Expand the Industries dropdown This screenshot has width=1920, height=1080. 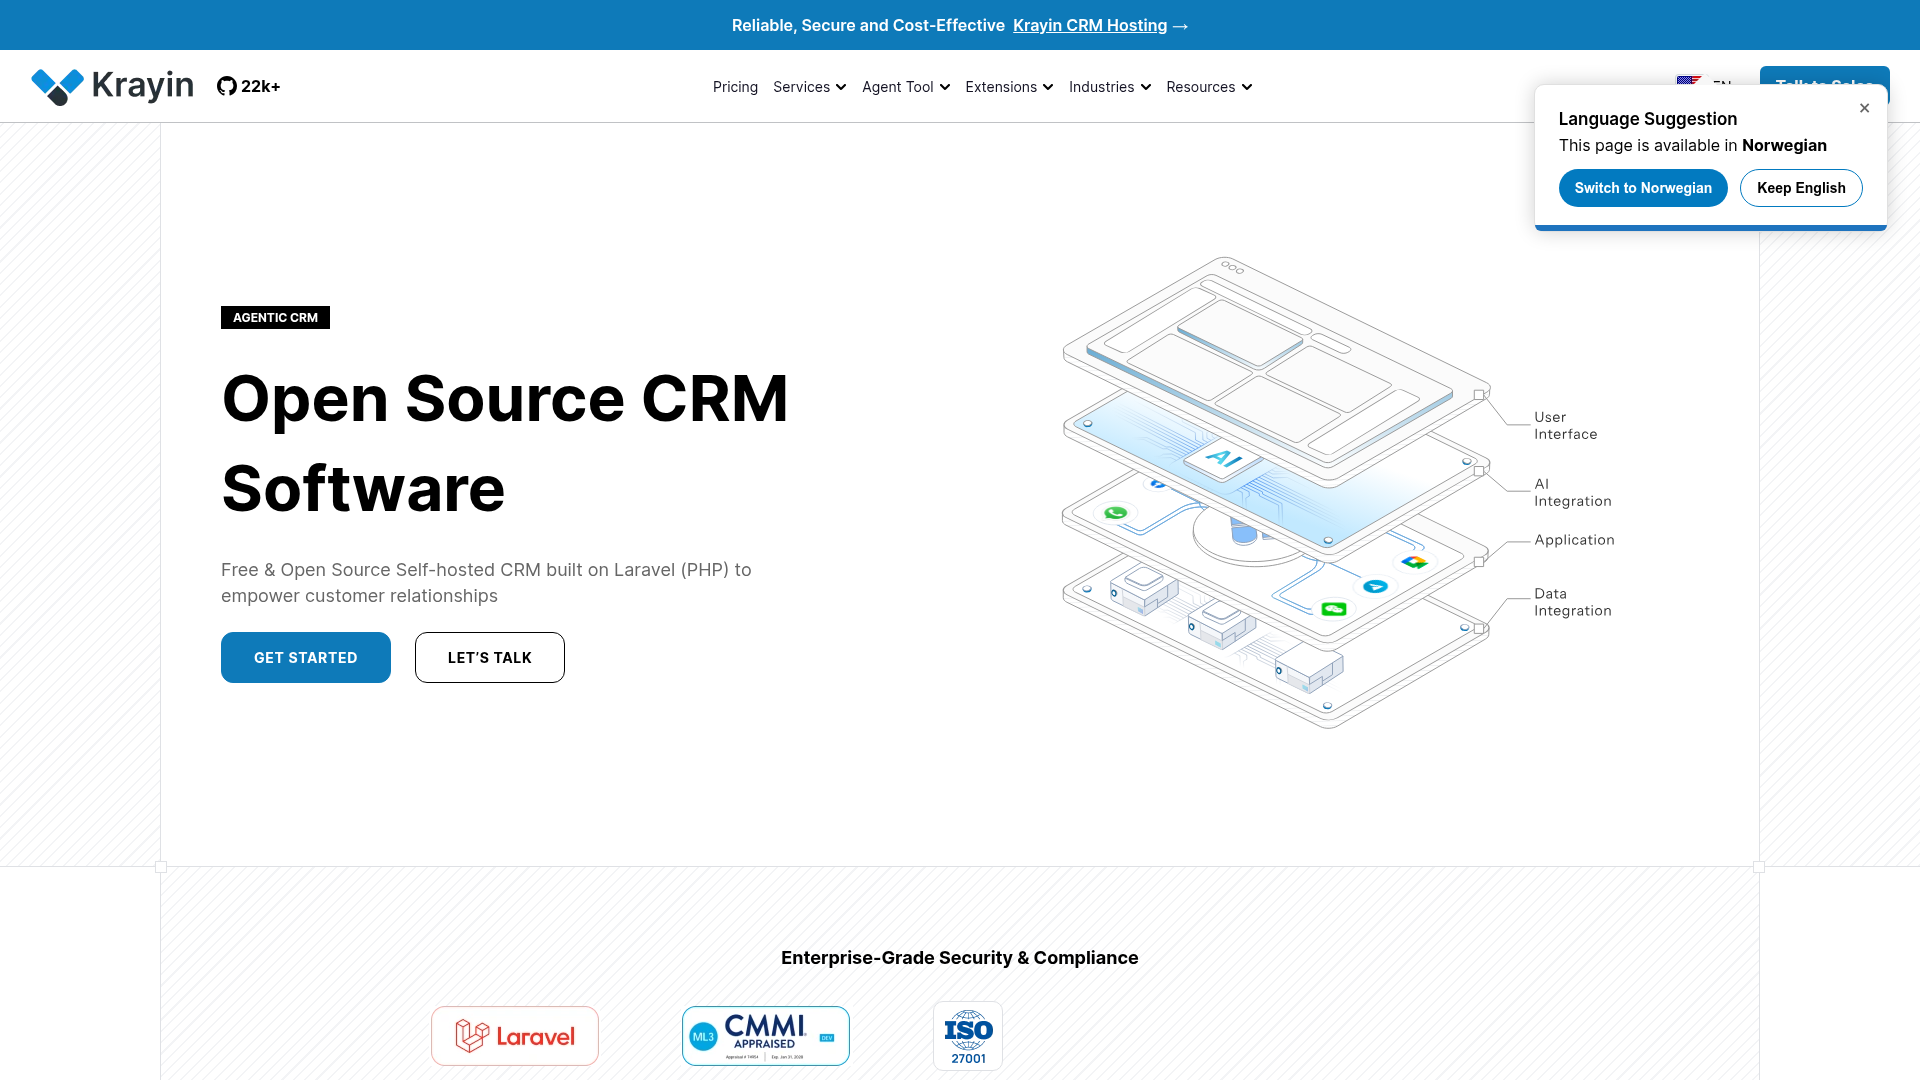tap(1110, 87)
